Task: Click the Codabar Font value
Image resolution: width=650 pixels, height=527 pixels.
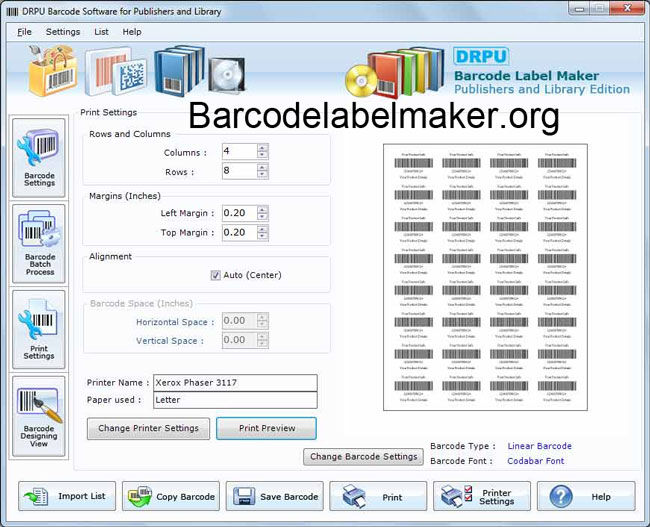Action: (536, 461)
